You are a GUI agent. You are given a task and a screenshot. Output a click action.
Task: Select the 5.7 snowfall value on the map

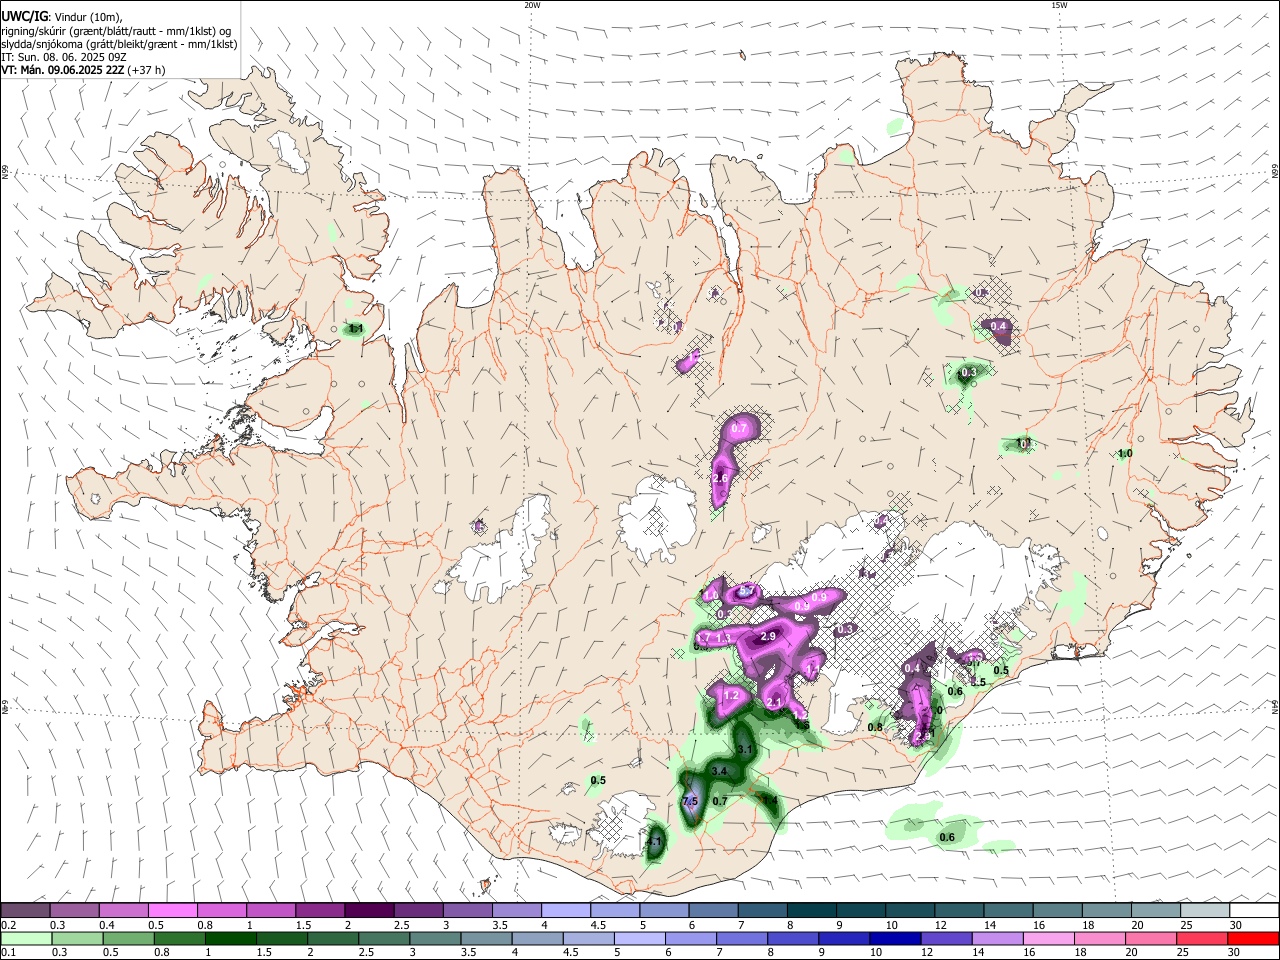[x=745, y=592]
